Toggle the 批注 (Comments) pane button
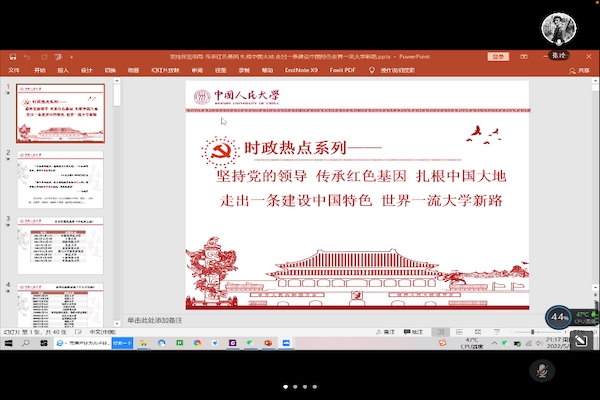The width and height of the screenshot is (600, 400). (x=413, y=332)
